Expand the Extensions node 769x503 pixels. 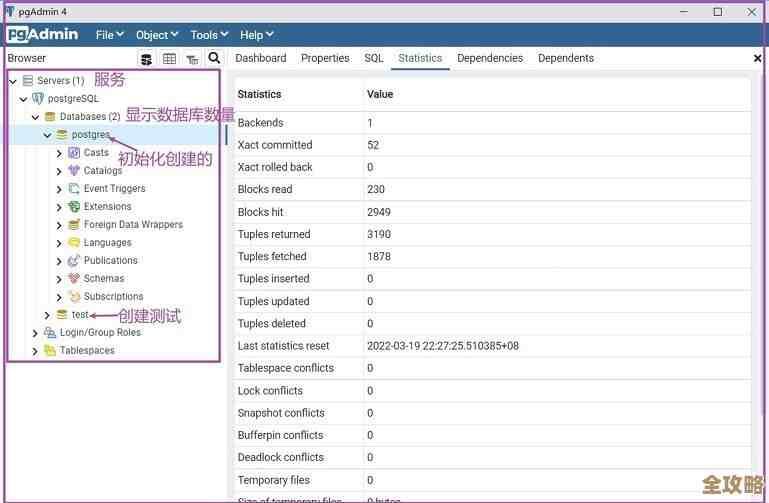coord(59,207)
